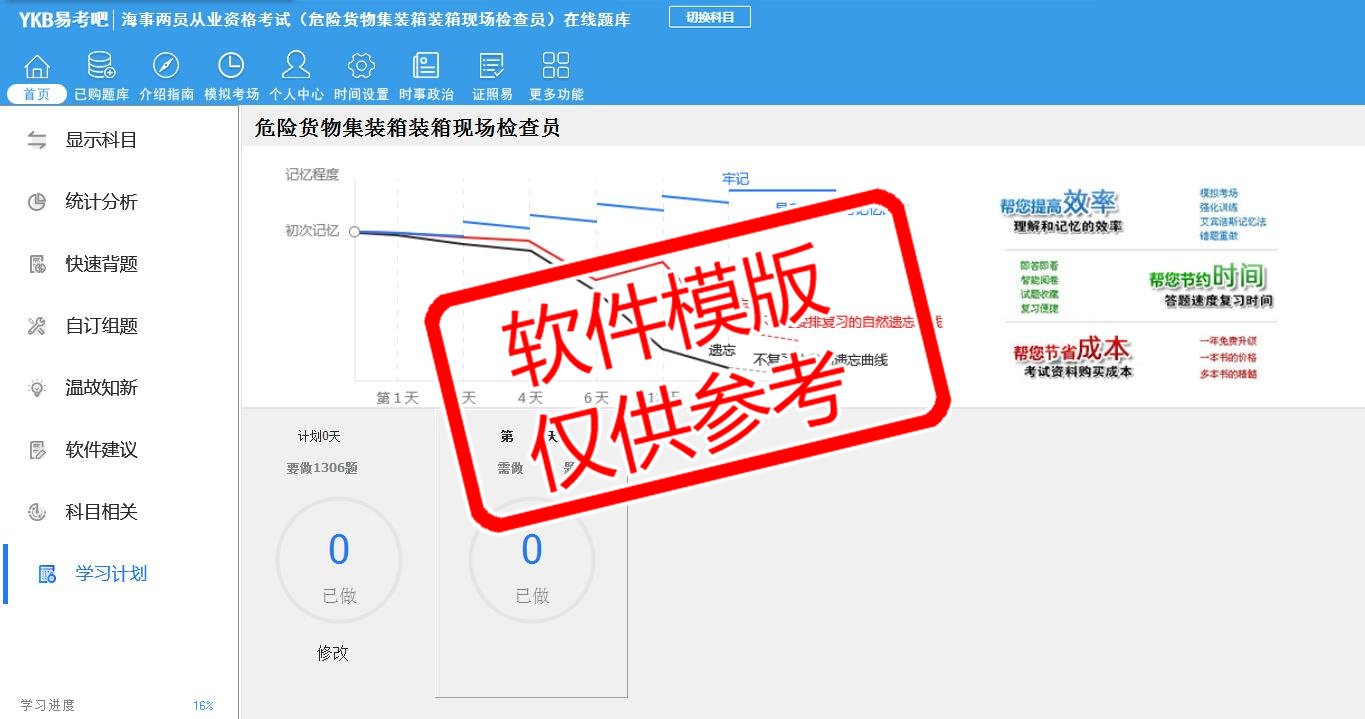1365x719 pixels.
Task: Open 时事政治 news icon
Action: [x=426, y=67]
